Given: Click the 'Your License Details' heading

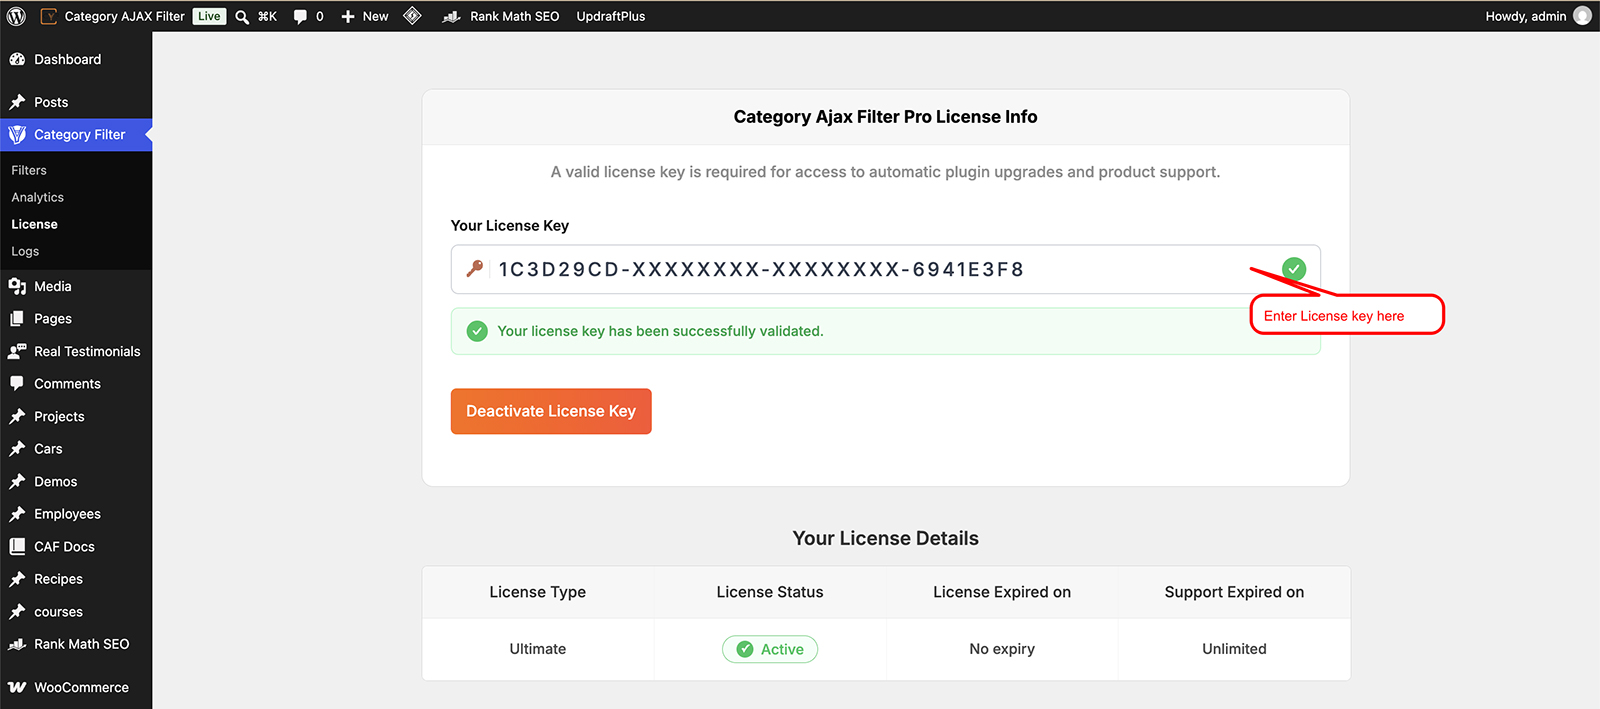Looking at the screenshot, I should click(886, 538).
